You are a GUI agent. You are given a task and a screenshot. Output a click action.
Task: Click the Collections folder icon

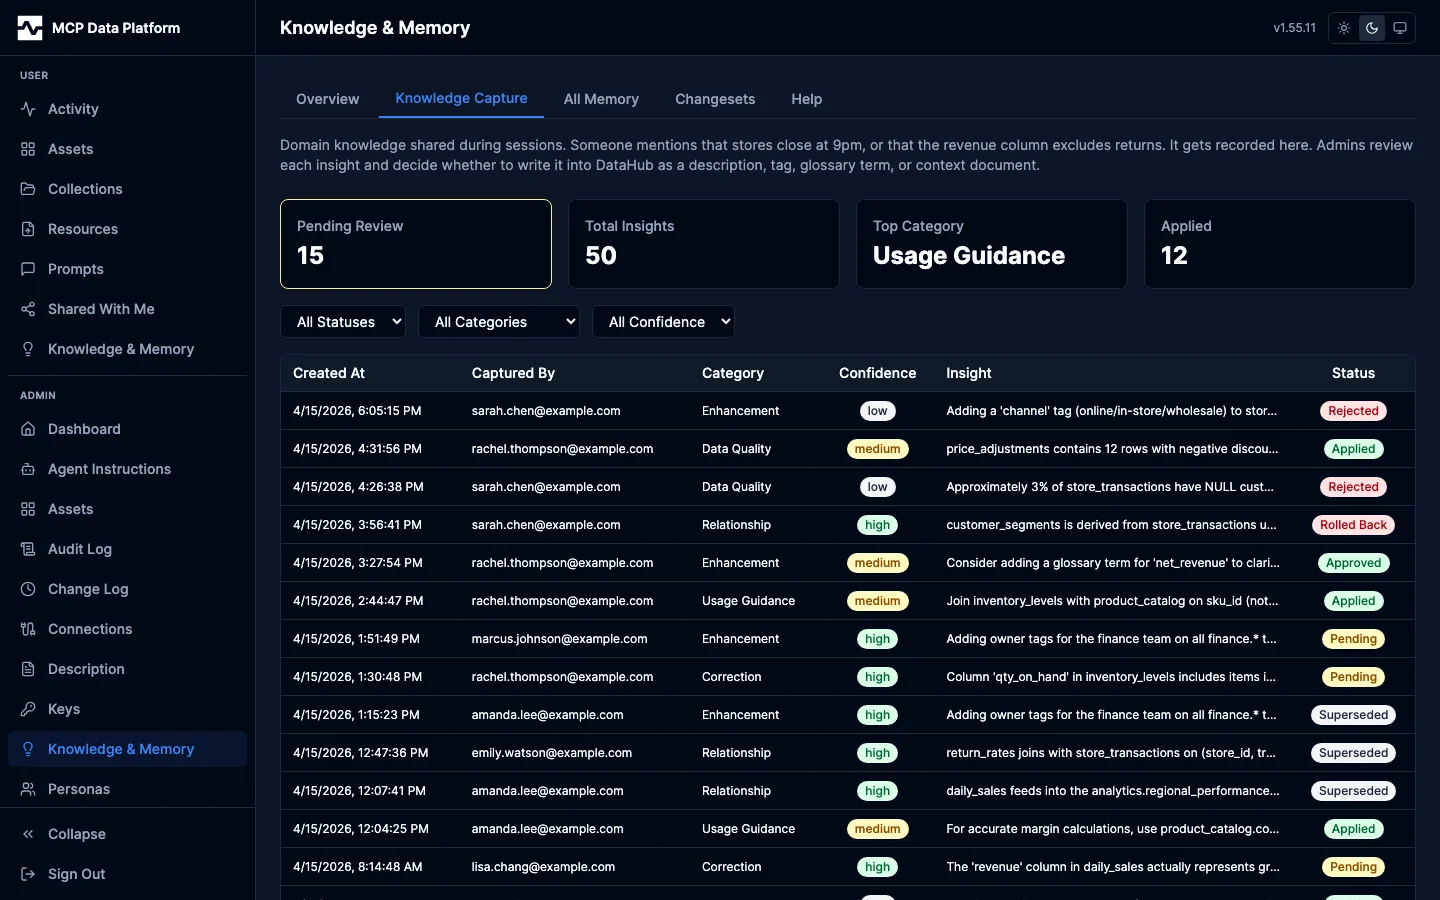coord(28,189)
